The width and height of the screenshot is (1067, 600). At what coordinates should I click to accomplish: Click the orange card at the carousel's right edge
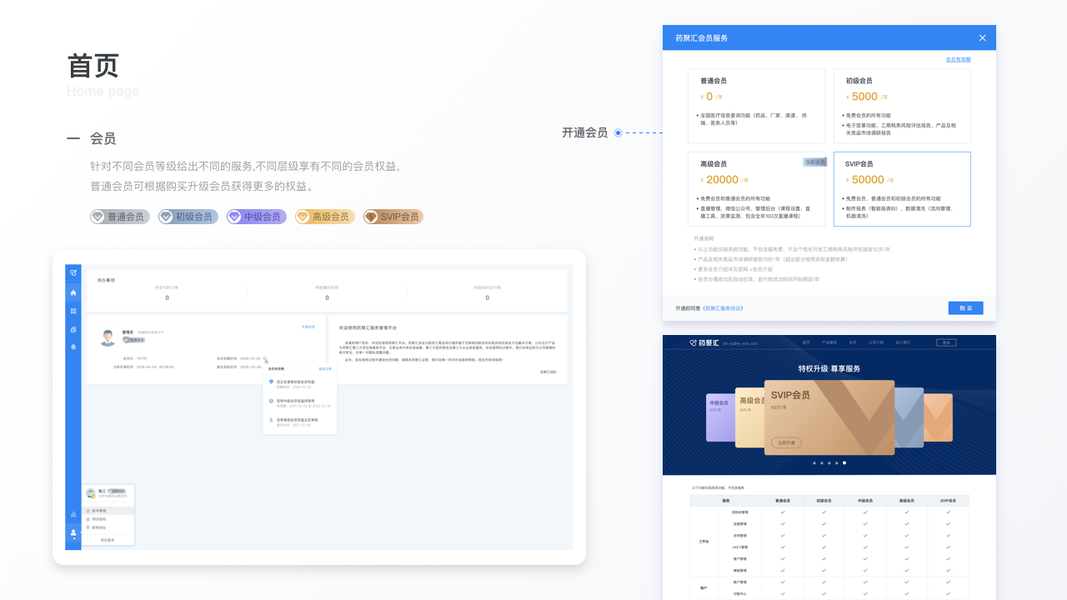click(938, 417)
